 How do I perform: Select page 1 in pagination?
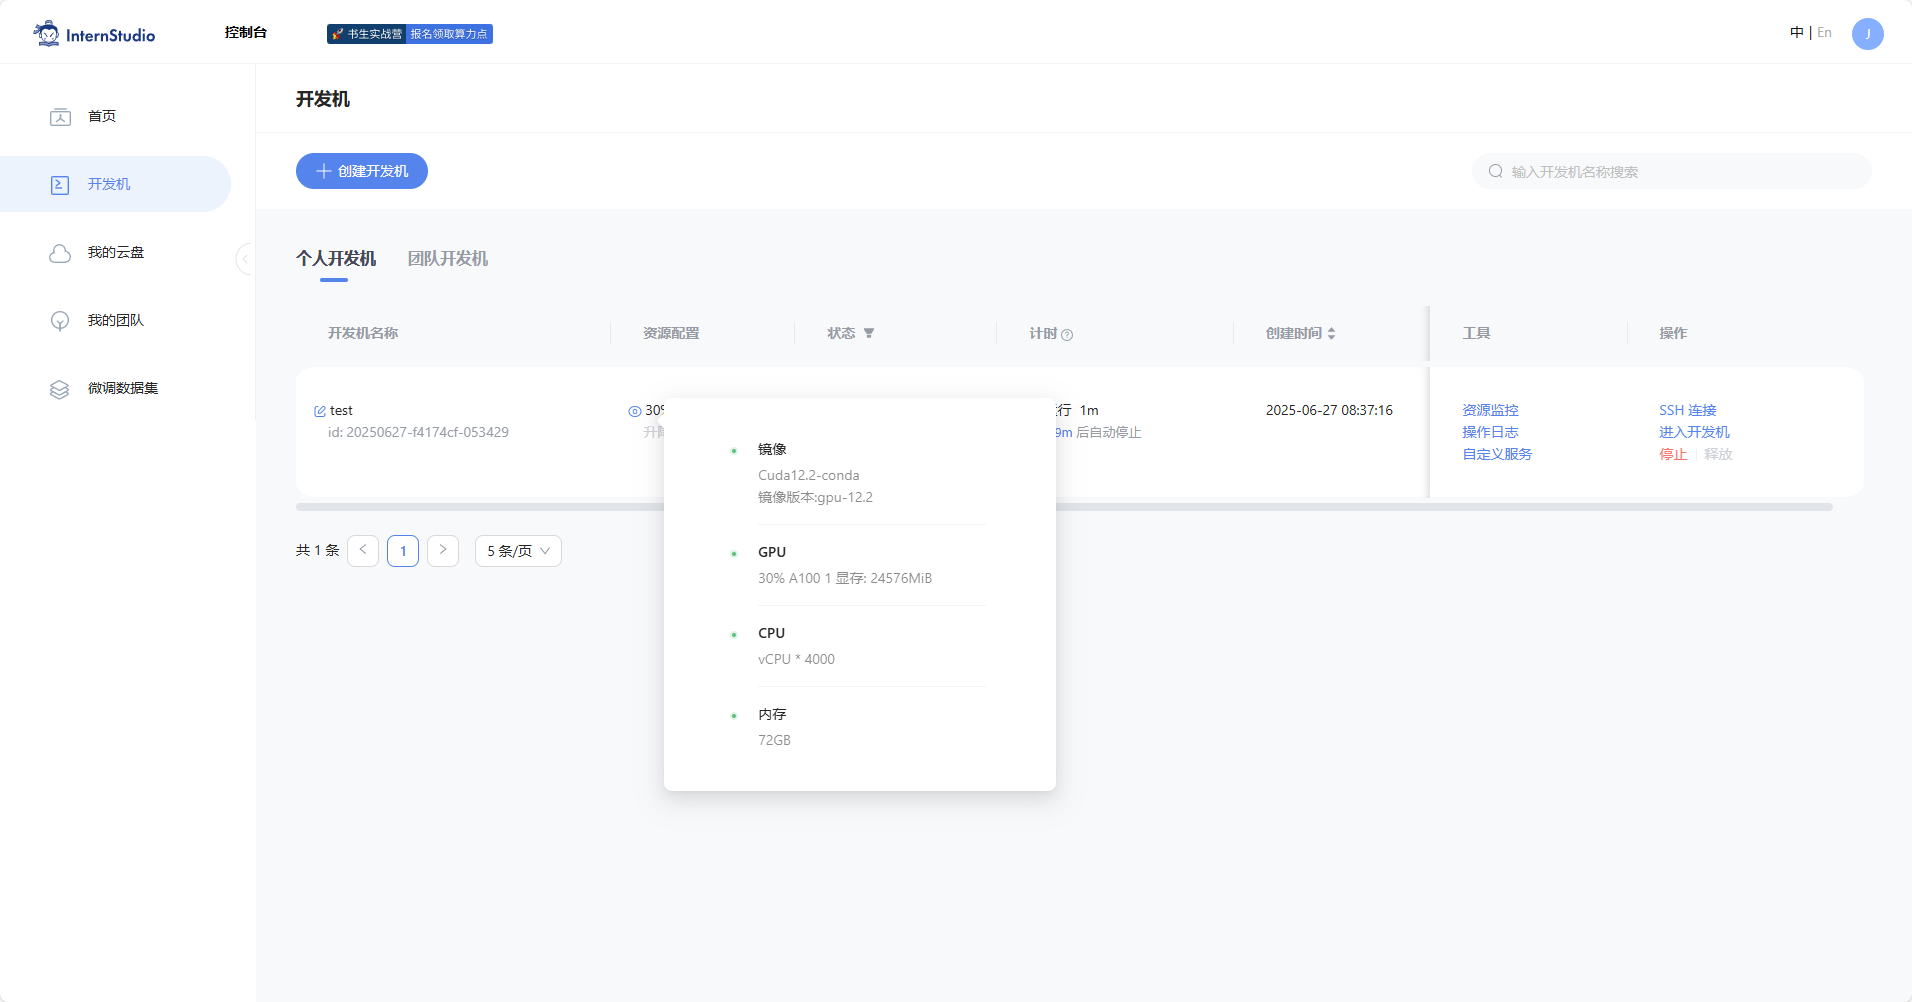click(403, 551)
